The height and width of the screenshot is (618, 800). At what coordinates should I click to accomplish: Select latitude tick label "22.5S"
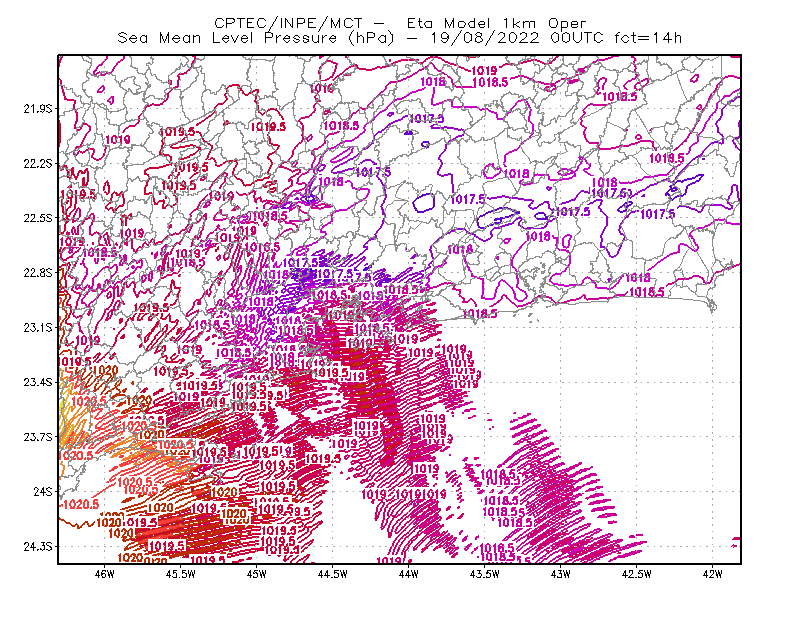click(x=38, y=218)
